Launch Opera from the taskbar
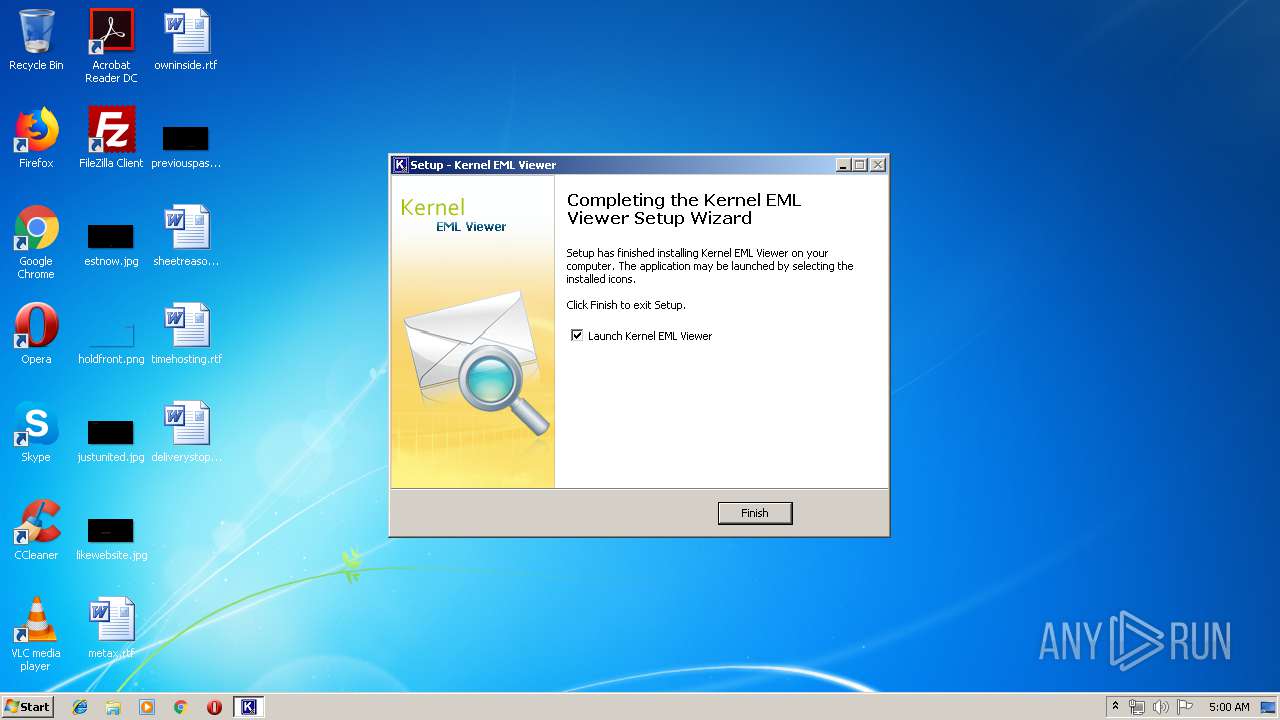Screen dimensions: 1280x720 pyautogui.click(x=214, y=706)
